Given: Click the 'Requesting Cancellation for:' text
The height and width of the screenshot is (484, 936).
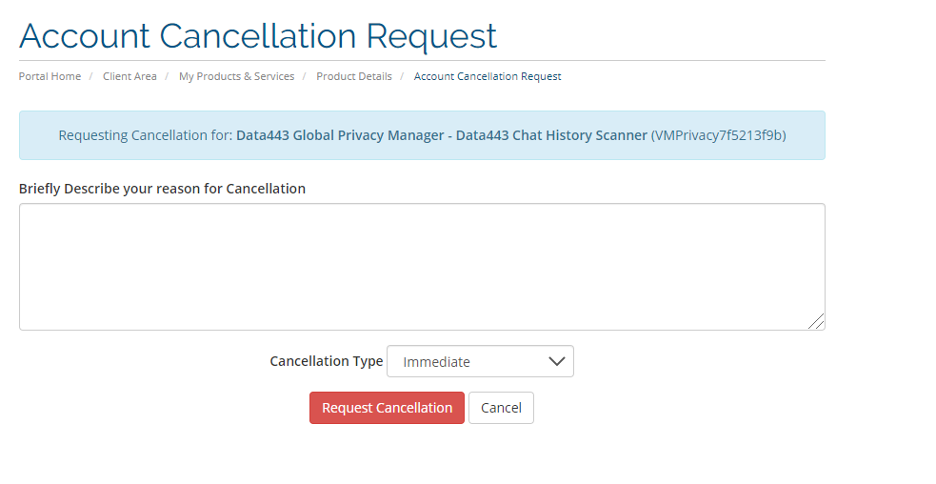Looking at the screenshot, I should coord(145,135).
